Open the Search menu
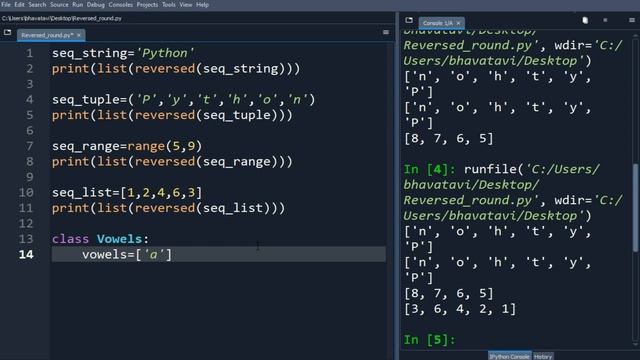Image resolution: width=640 pixels, height=360 pixels. click(37, 5)
